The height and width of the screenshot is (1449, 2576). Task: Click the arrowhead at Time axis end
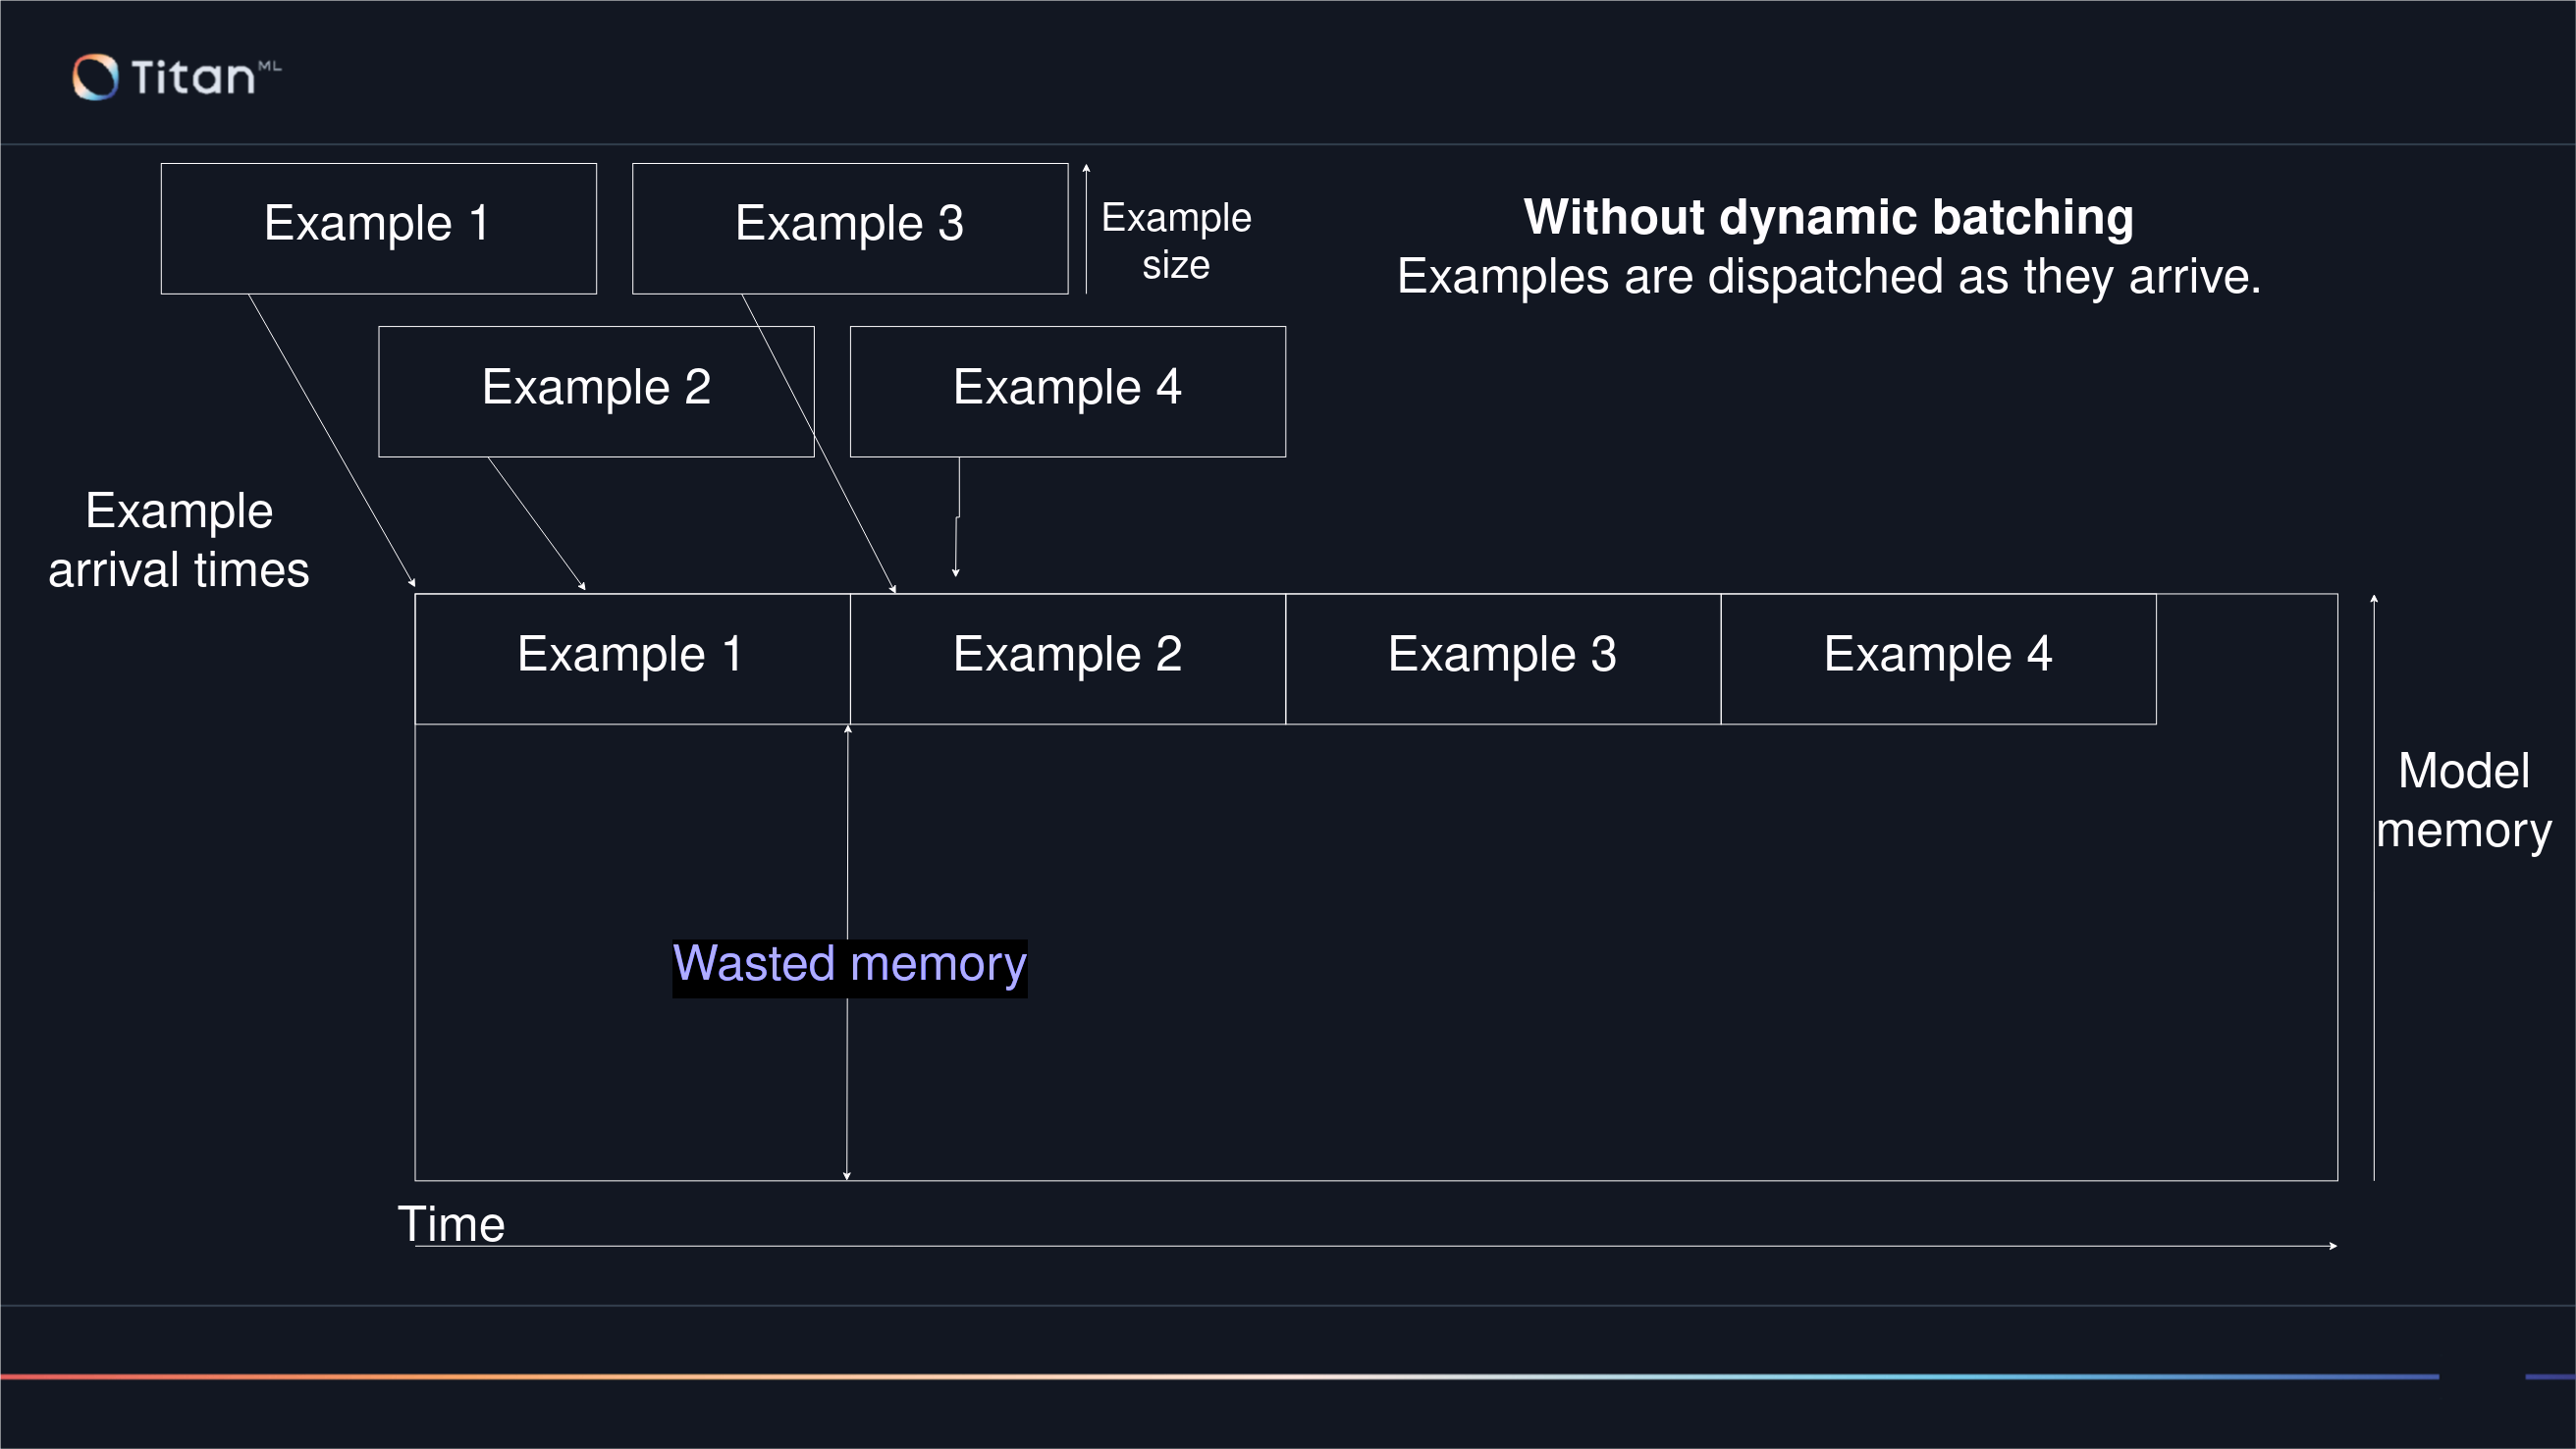click(x=2332, y=1246)
